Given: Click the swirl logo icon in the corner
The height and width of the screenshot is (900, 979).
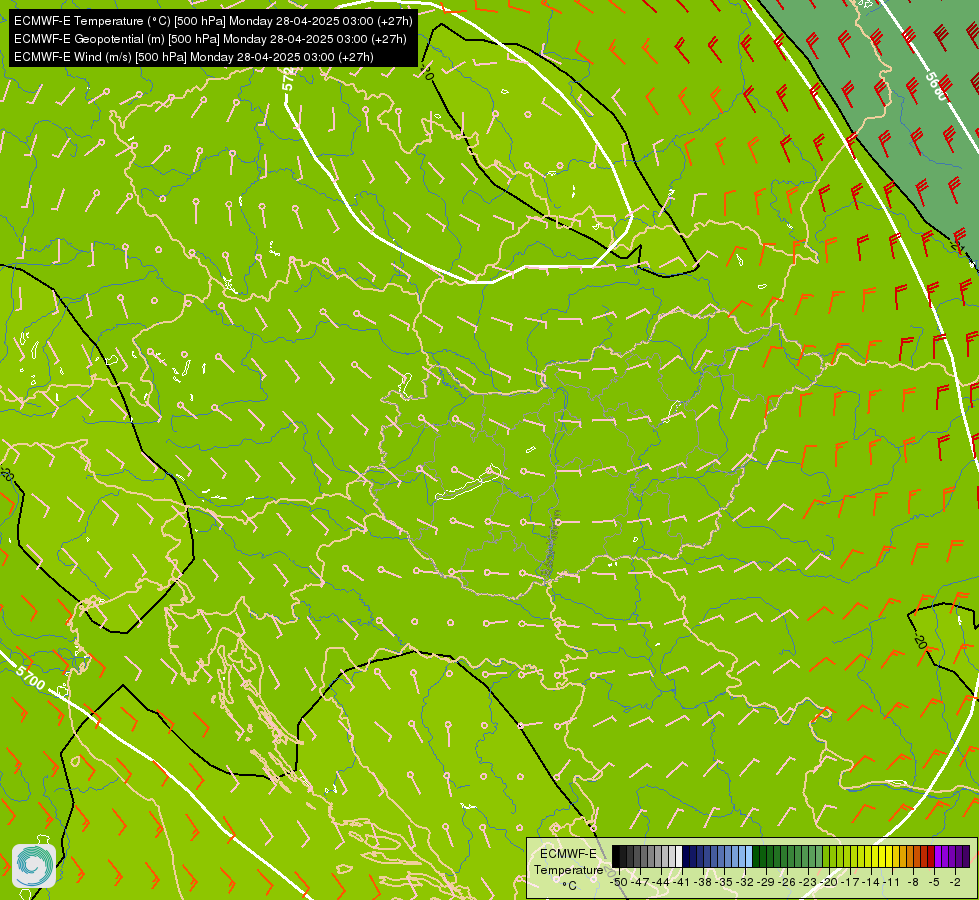Looking at the screenshot, I should click(34, 866).
